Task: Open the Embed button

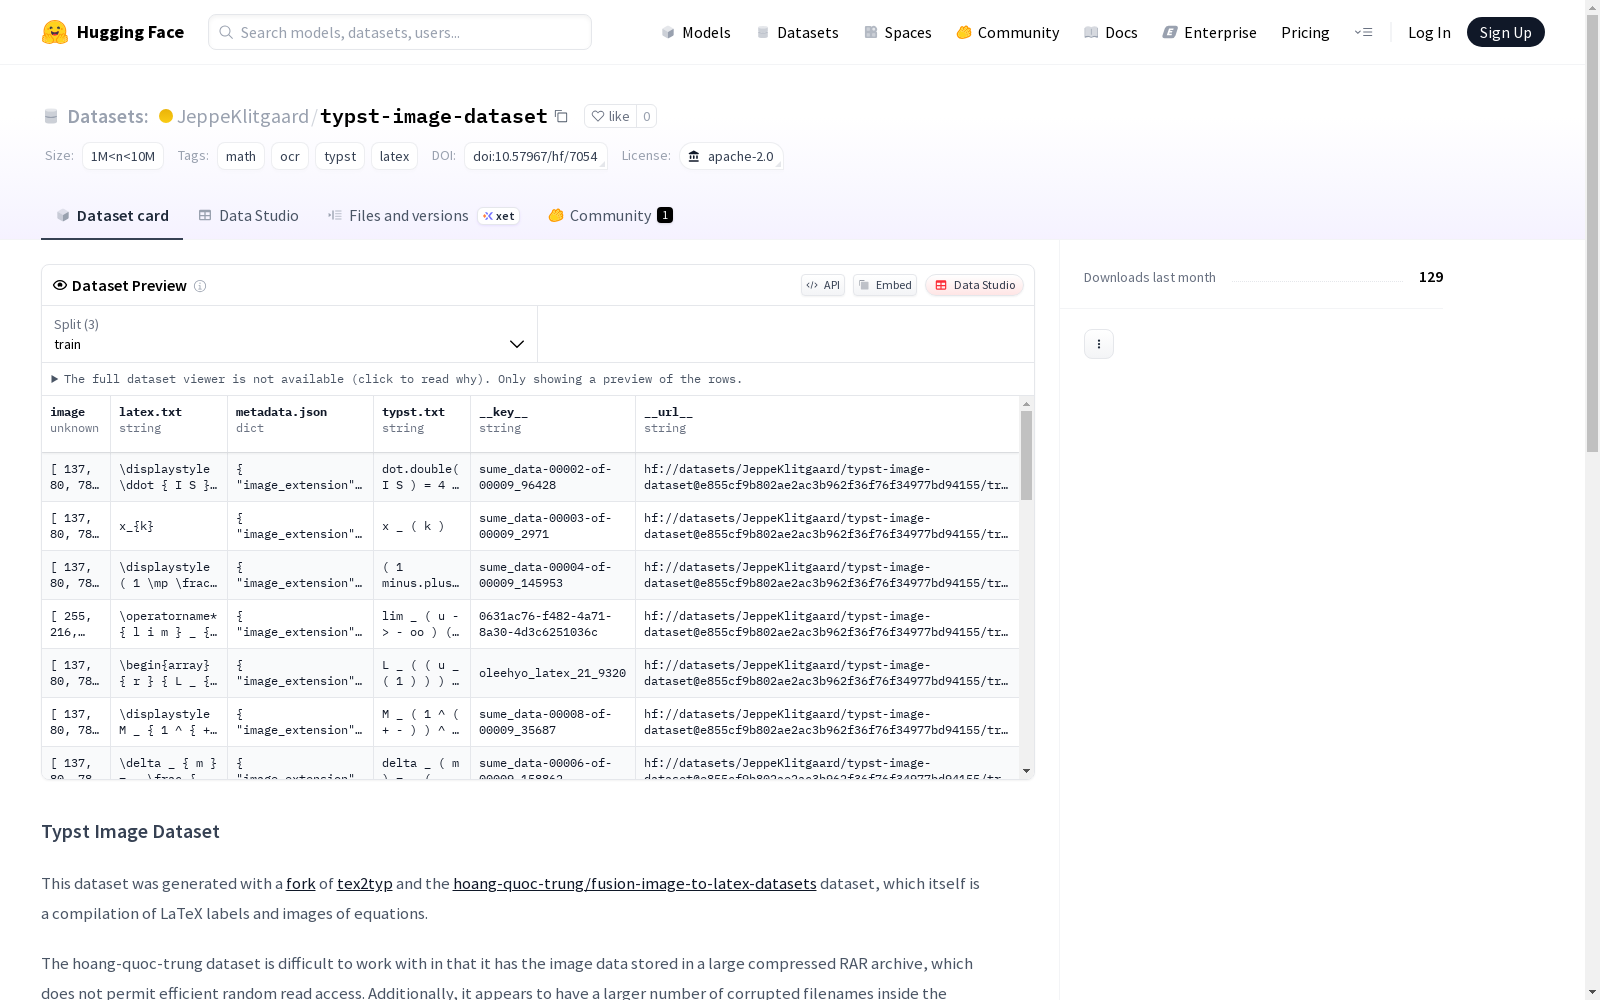Action: point(885,285)
